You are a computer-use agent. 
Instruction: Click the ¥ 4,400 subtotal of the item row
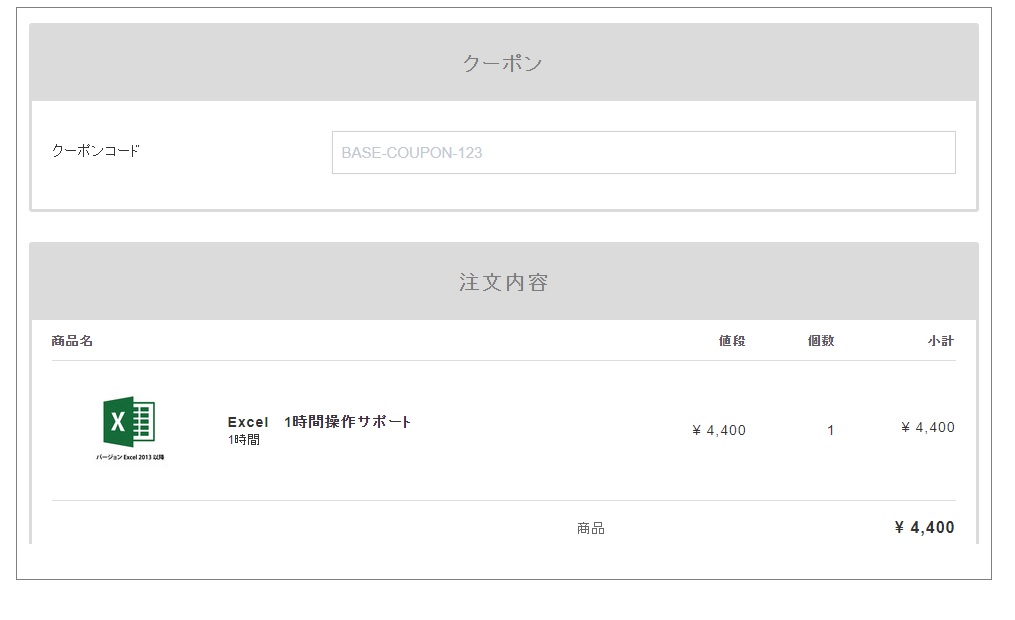click(929, 426)
